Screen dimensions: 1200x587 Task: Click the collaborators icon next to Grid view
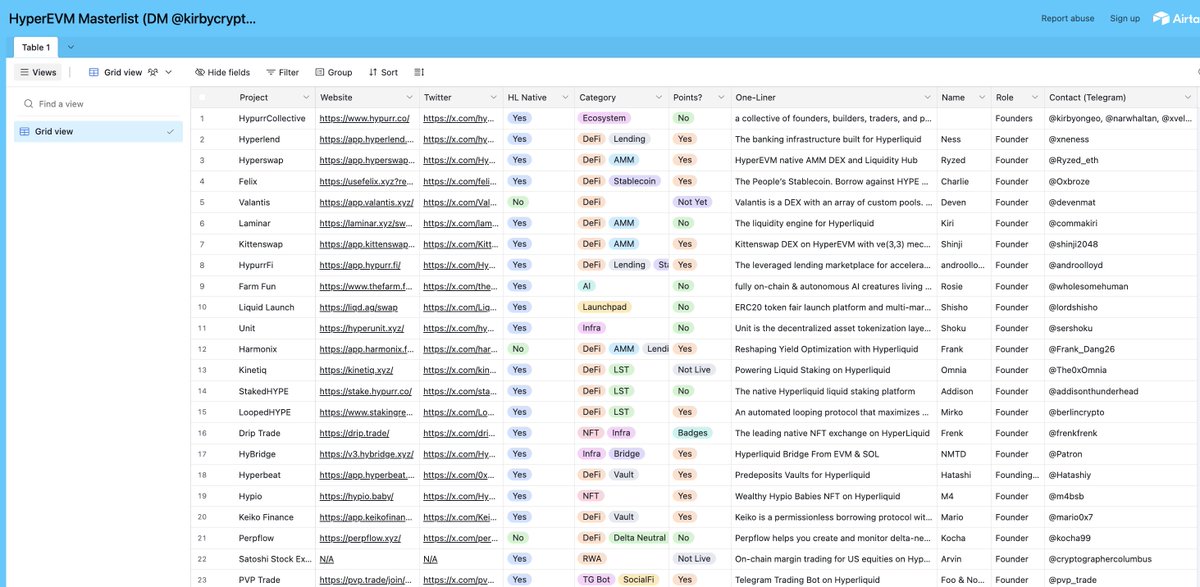click(154, 72)
